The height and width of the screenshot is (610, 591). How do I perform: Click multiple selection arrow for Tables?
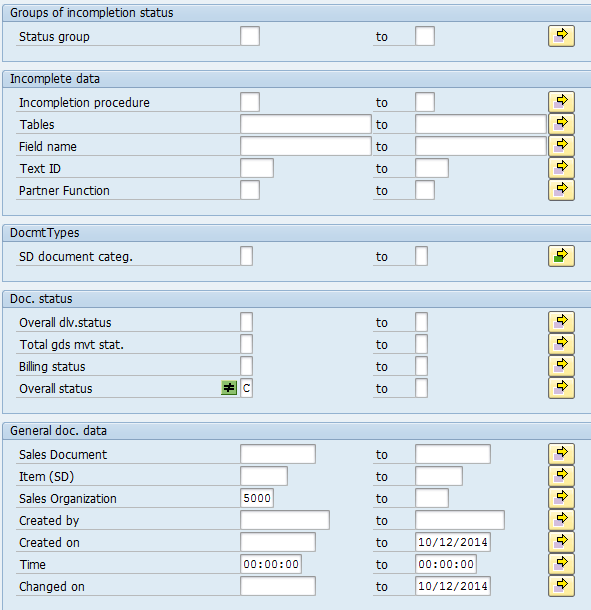[561, 124]
